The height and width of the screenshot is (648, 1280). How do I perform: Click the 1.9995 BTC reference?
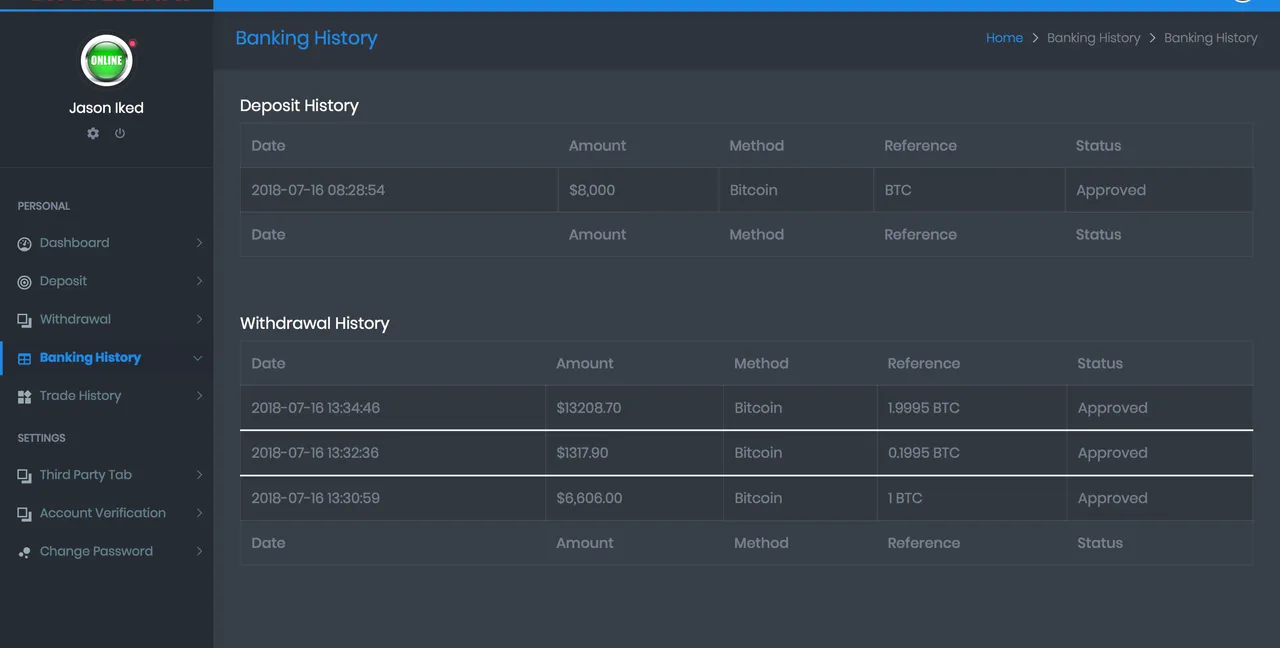(x=923, y=408)
